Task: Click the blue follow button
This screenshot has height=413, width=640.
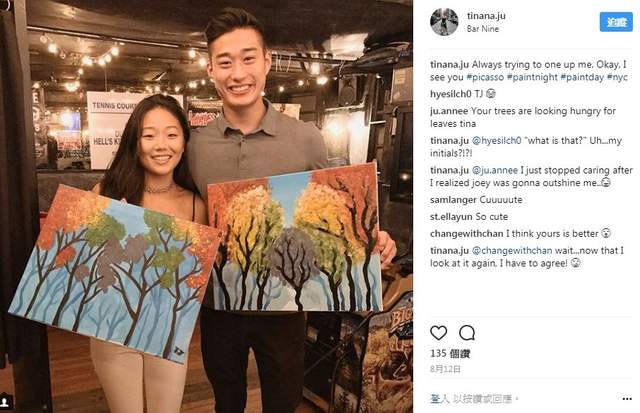Action: point(616,22)
